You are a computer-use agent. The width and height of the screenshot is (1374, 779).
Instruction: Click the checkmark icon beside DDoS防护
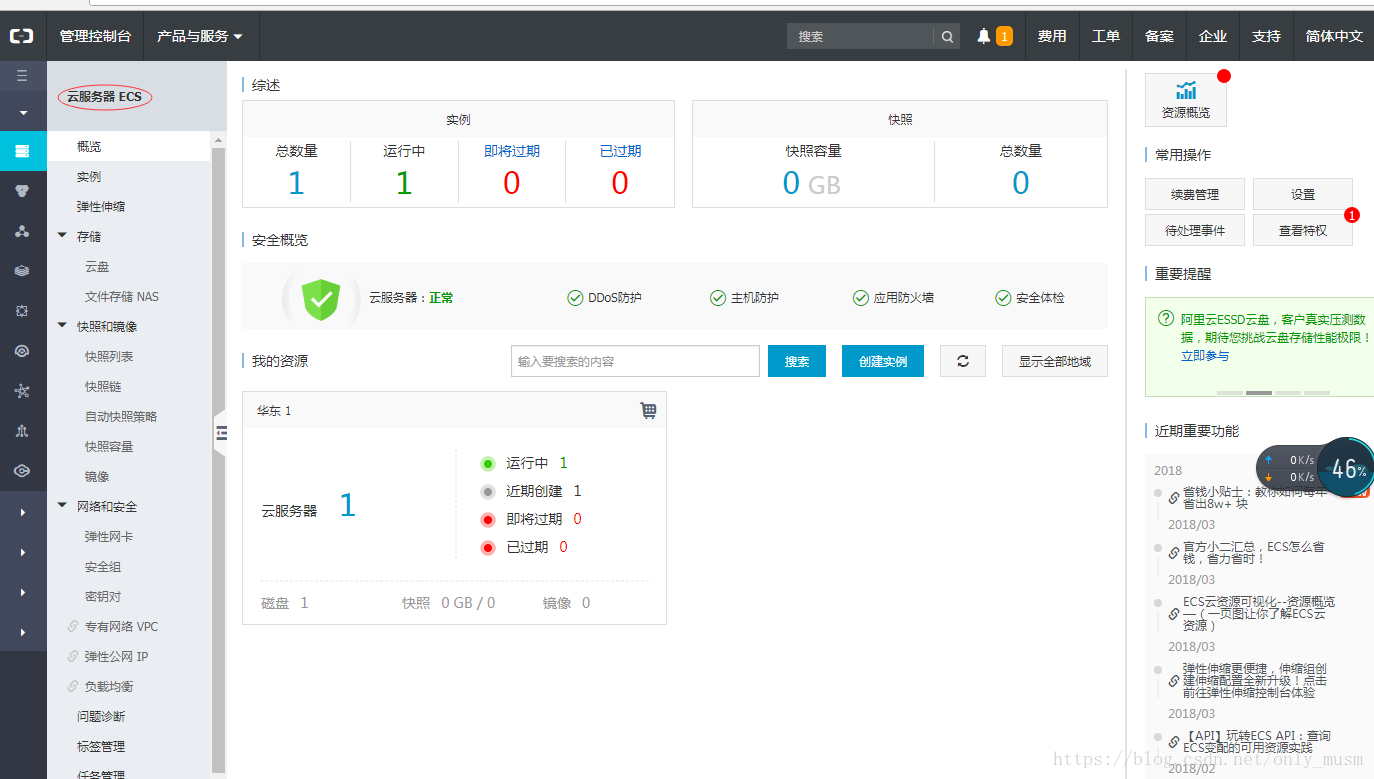pyautogui.click(x=575, y=298)
